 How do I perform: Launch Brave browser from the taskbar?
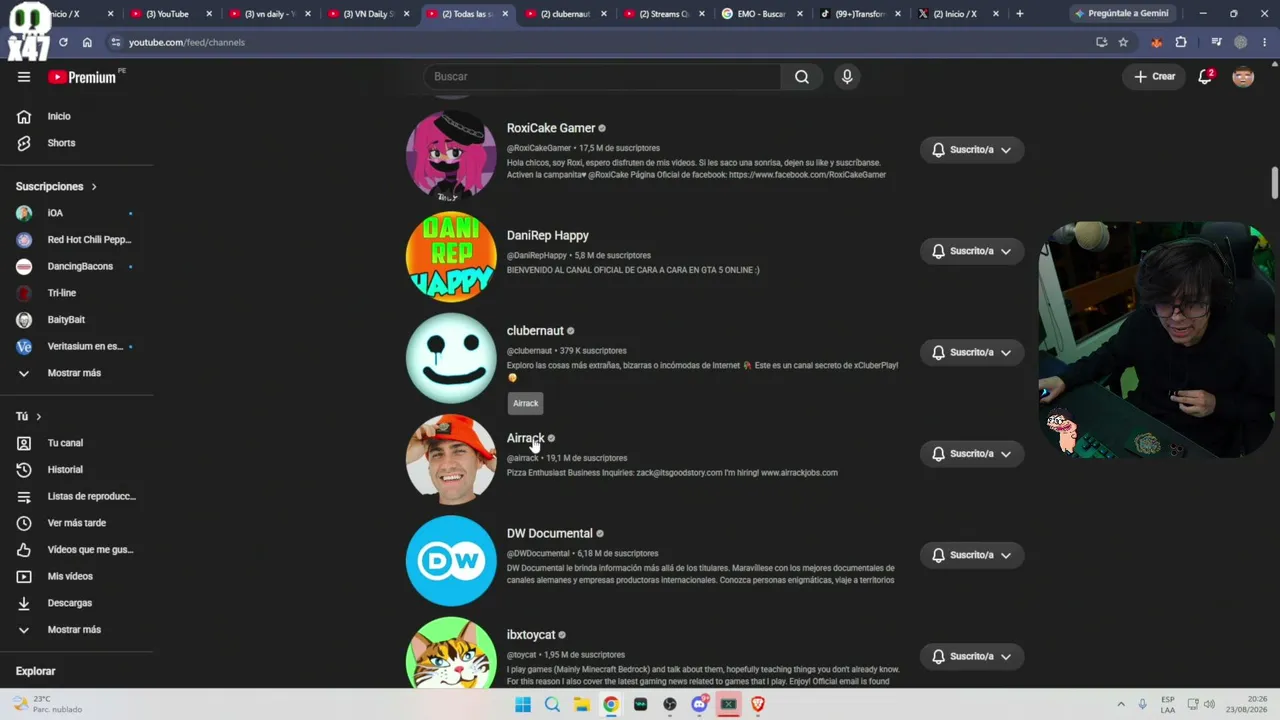pyautogui.click(x=758, y=704)
